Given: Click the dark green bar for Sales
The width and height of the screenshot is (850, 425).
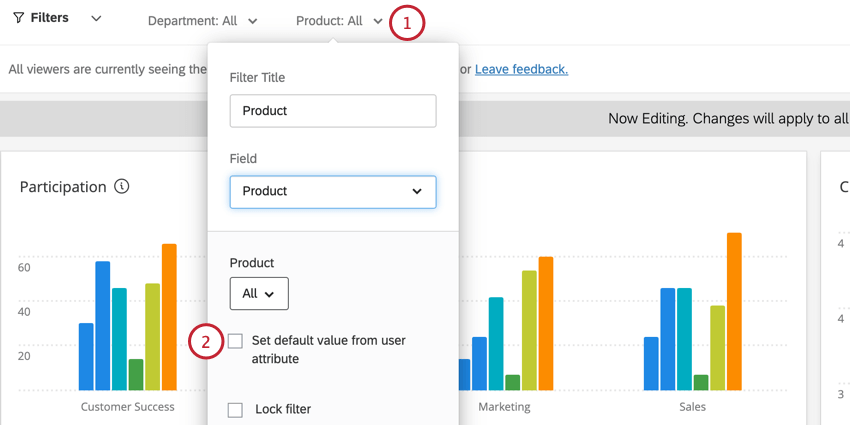Looking at the screenshot, I should pyautogui.click(x=701, y=382).
